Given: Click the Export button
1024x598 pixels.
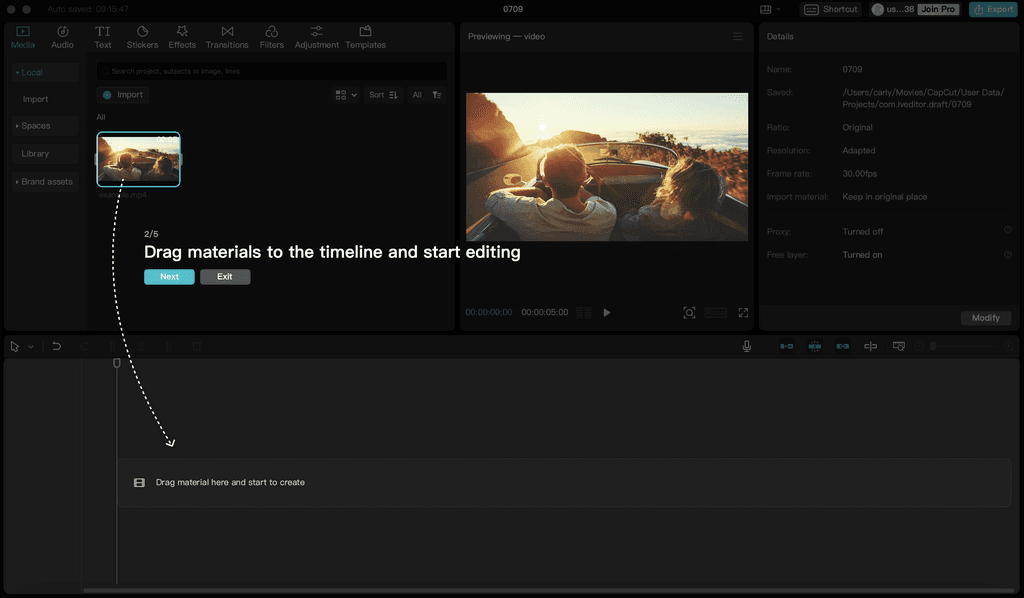Looking at the screenshot, I should coord(993,8).
